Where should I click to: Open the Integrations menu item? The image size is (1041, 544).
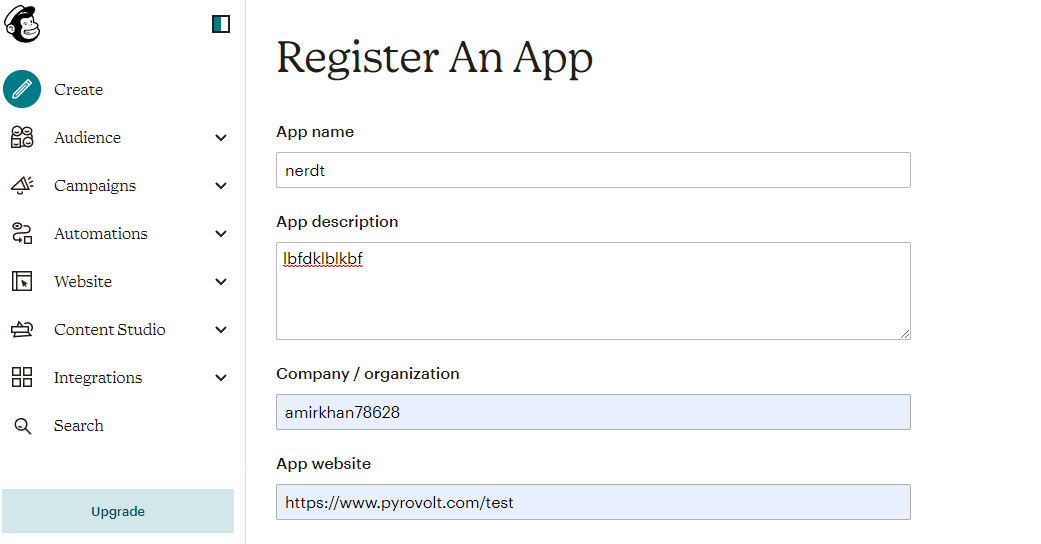tap(98, 378)
